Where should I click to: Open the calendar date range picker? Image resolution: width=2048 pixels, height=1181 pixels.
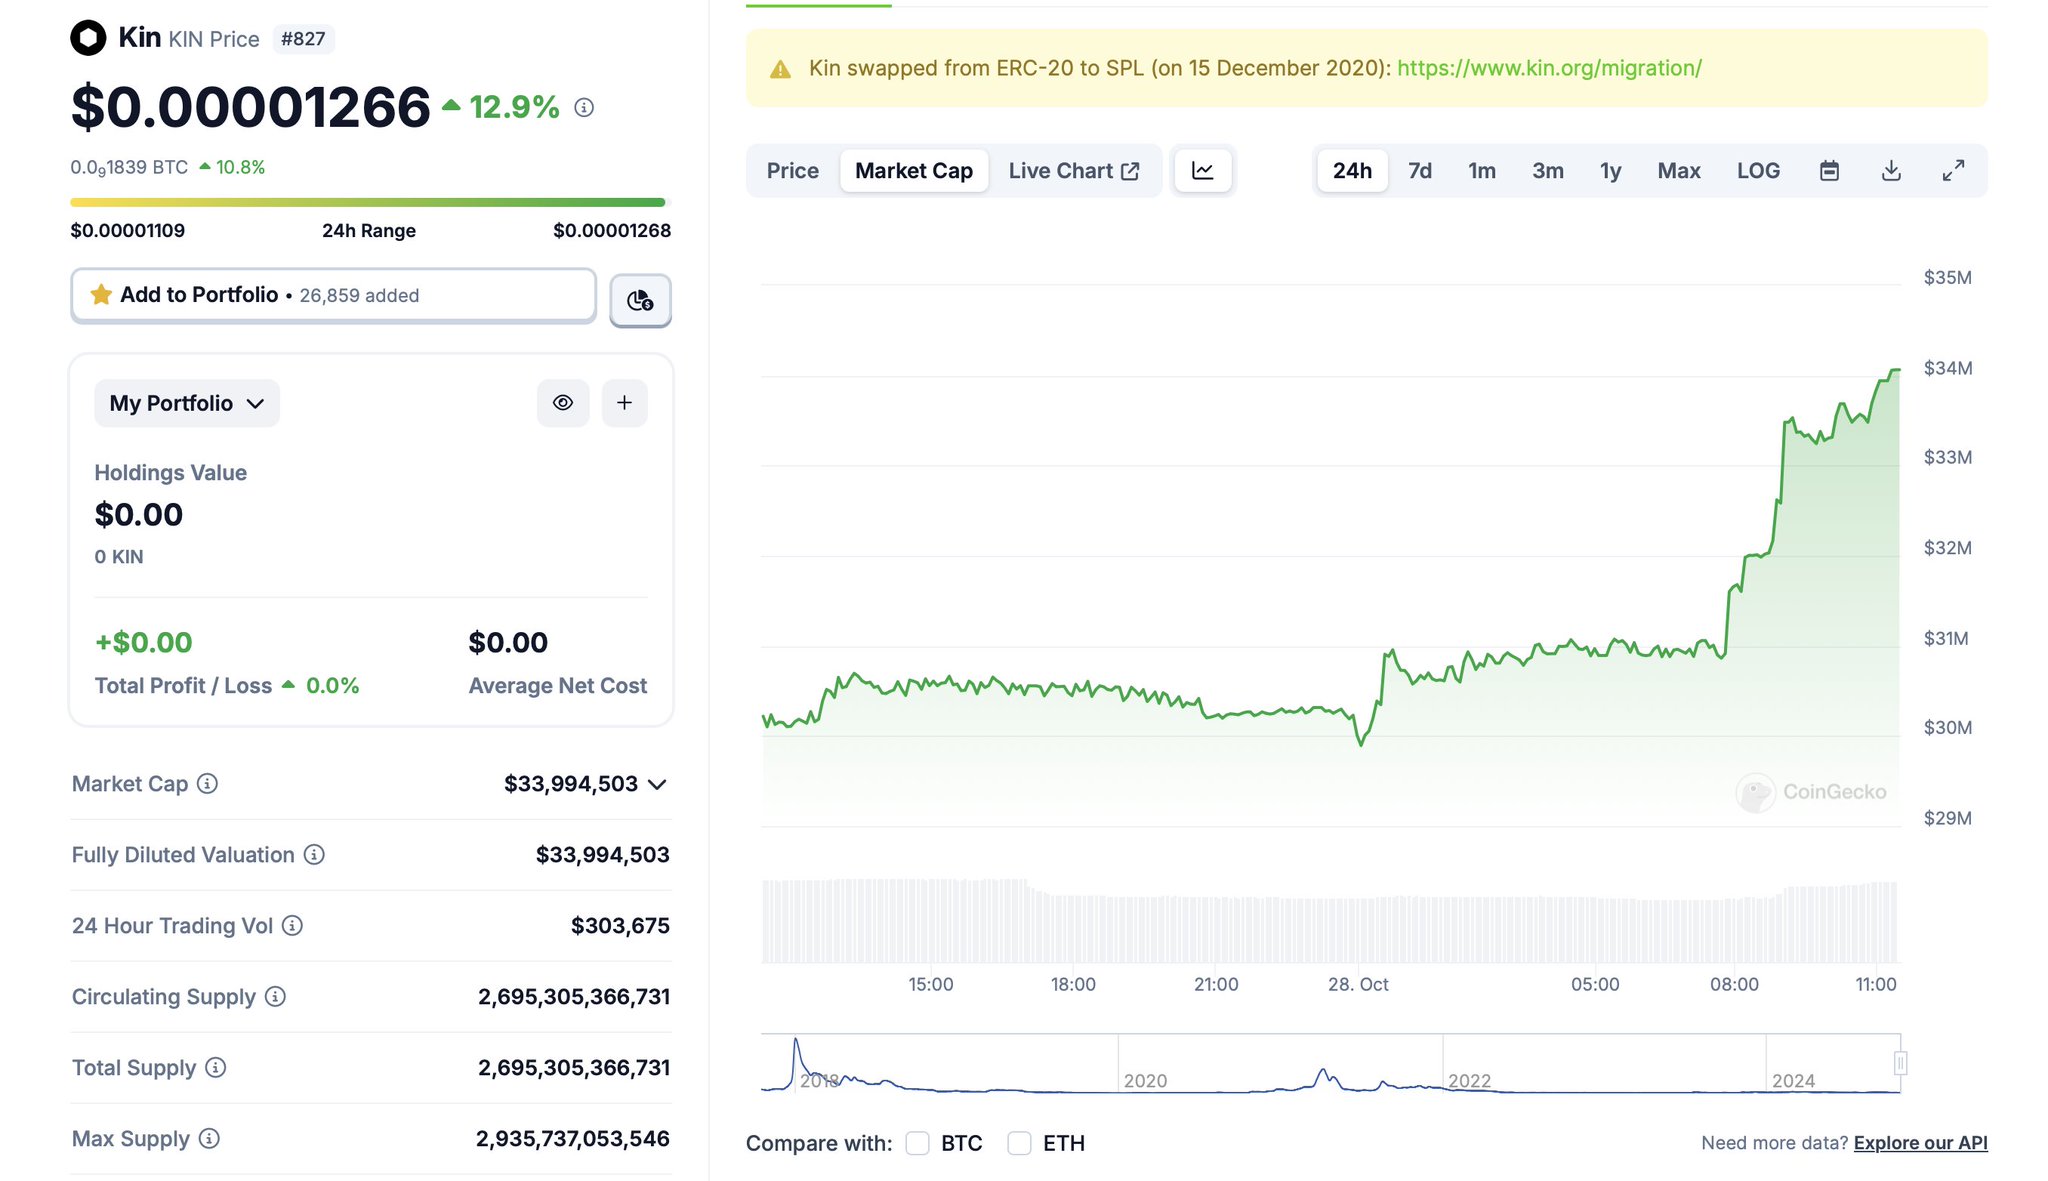tap(1829, 171)
